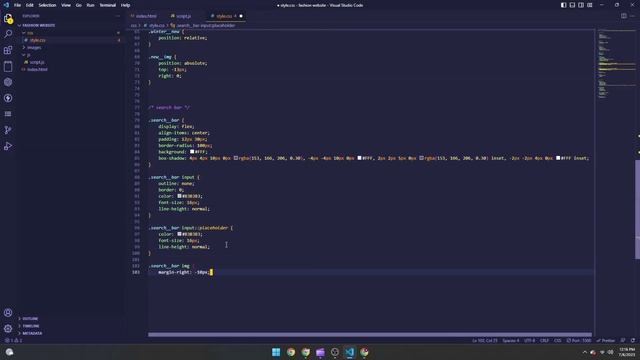Click the lightning bolt icon in the activity bar
This screenshot has width=640, height=360.
pos(8,98)
